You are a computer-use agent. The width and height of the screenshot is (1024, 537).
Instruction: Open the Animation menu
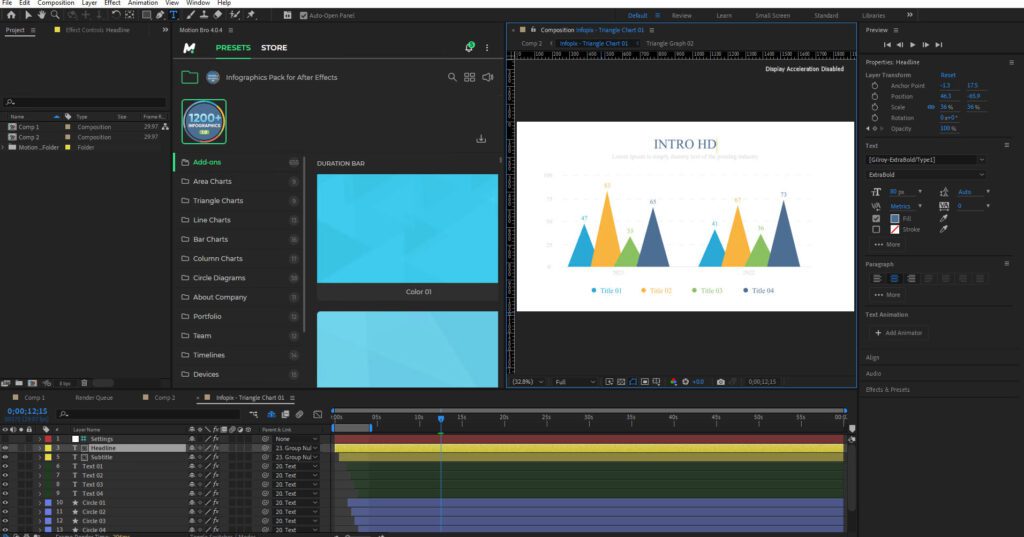[x=142, y=3]
